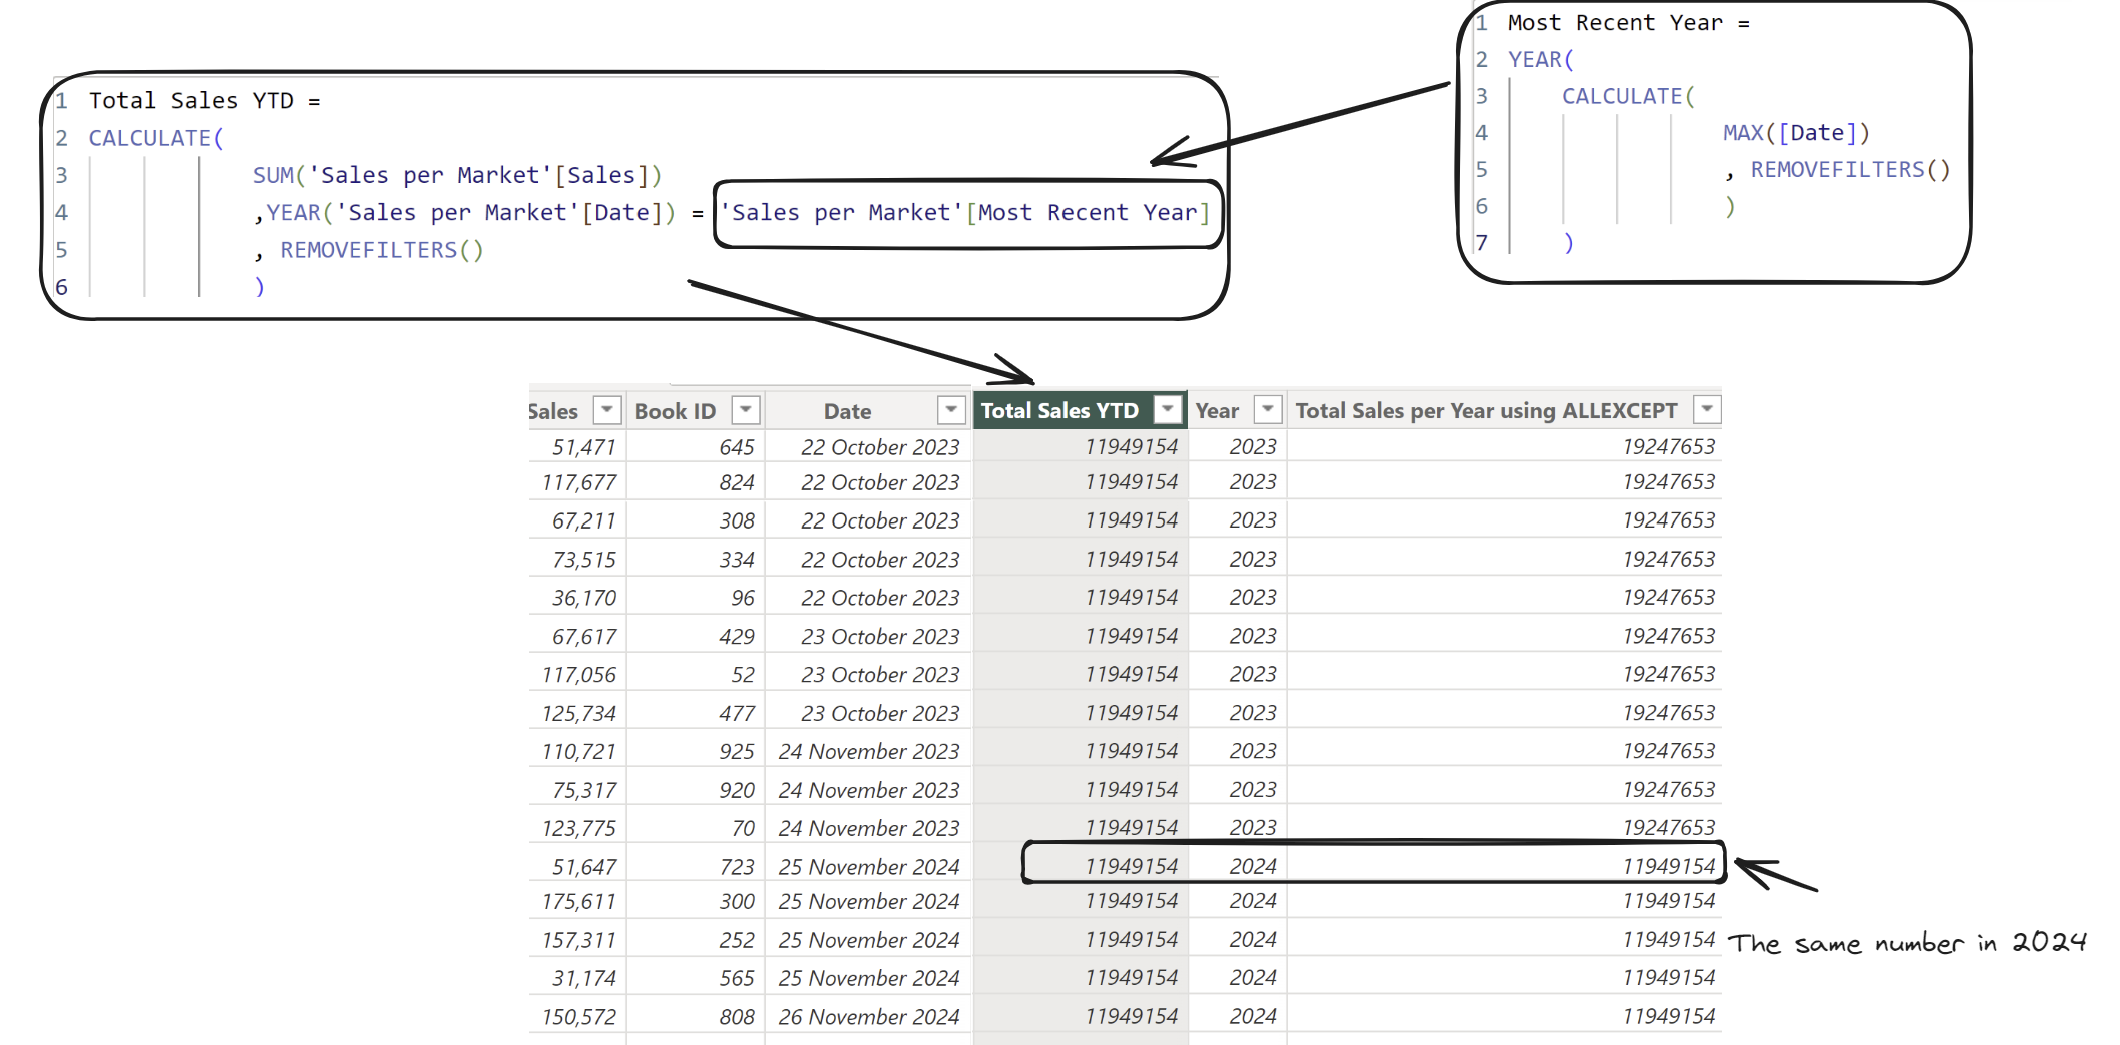The width and height of the screenshot is (2120, 1045).
Task: Open the Year column filter dropdown
Action: 1267,409
